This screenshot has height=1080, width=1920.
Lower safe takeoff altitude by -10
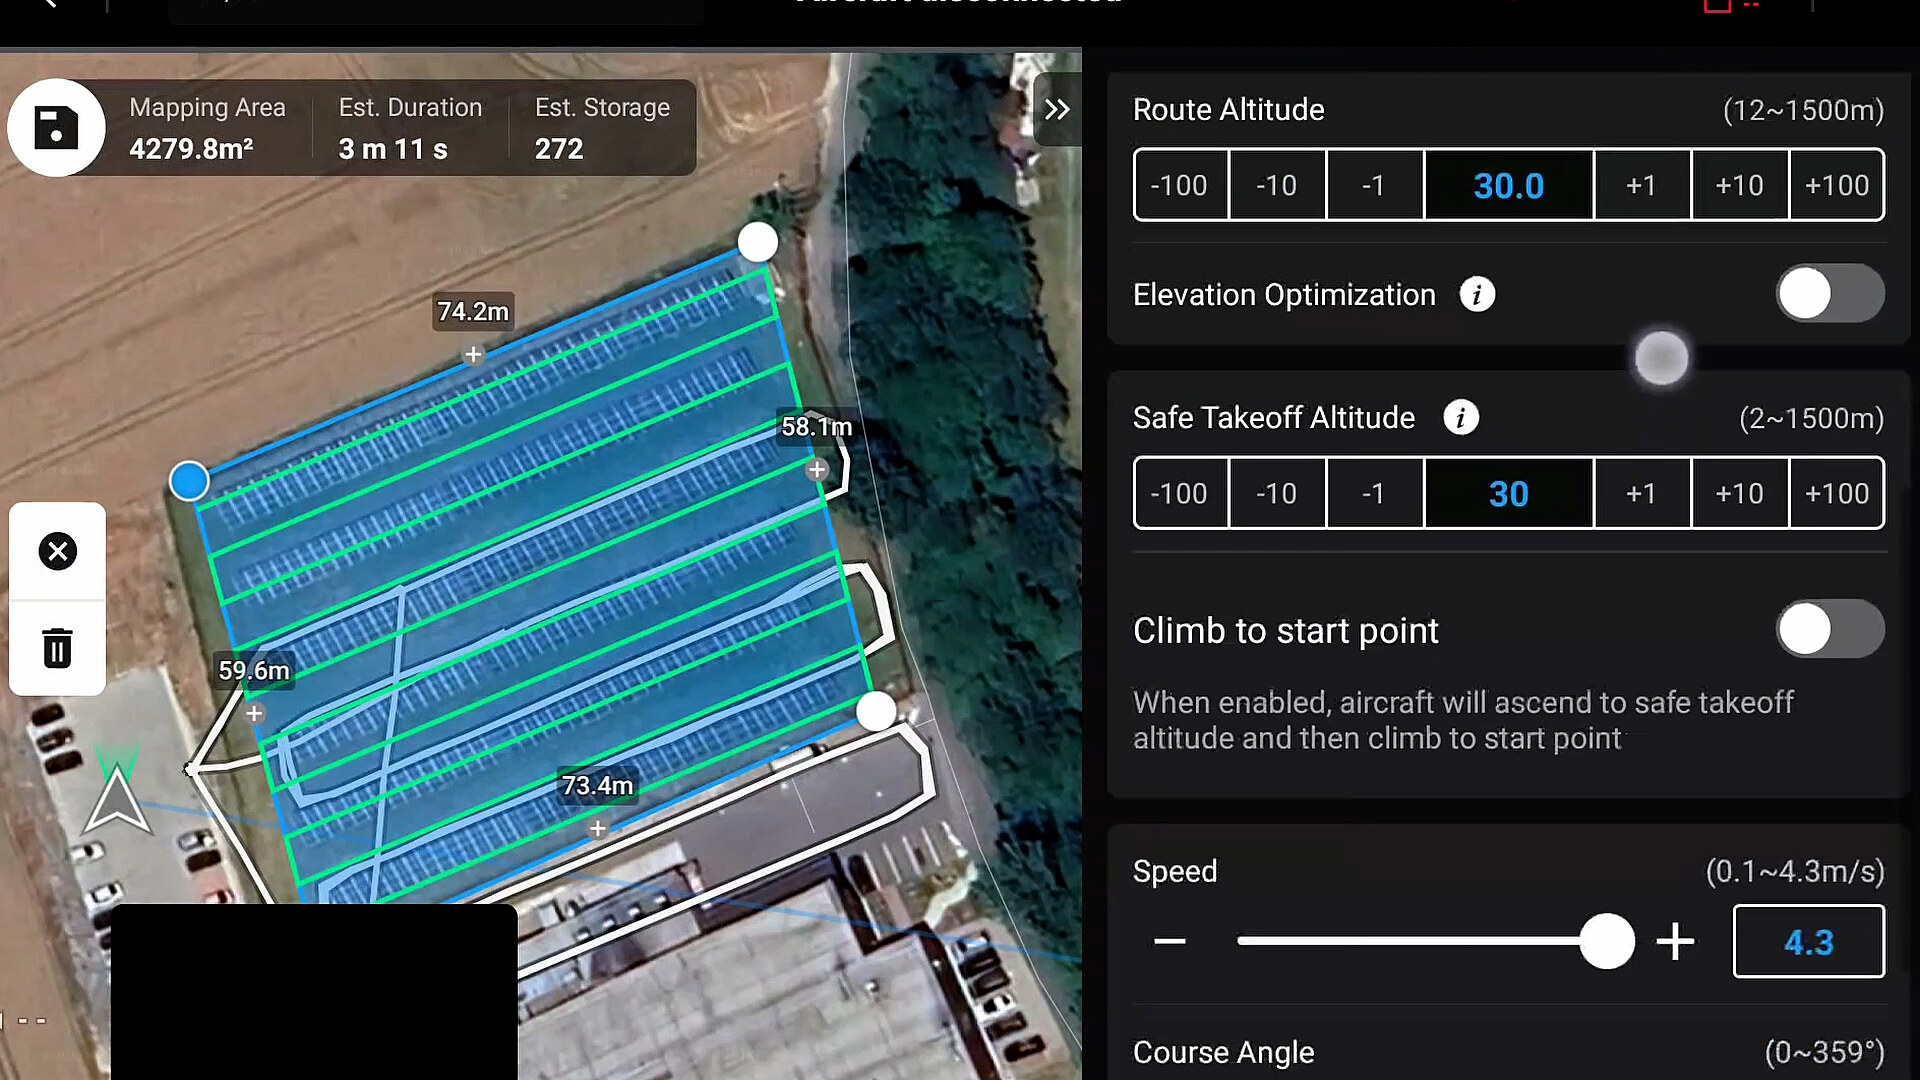point(1276,493)
